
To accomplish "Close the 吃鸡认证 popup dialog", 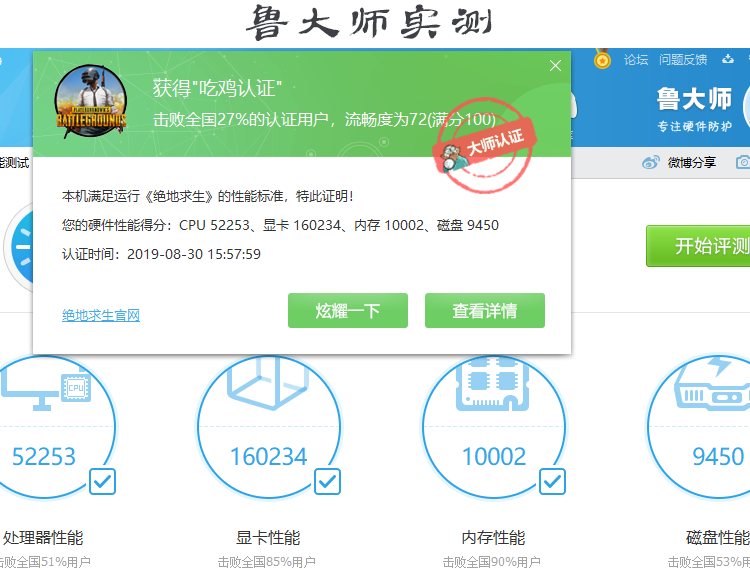I will [x=555, y=66].
